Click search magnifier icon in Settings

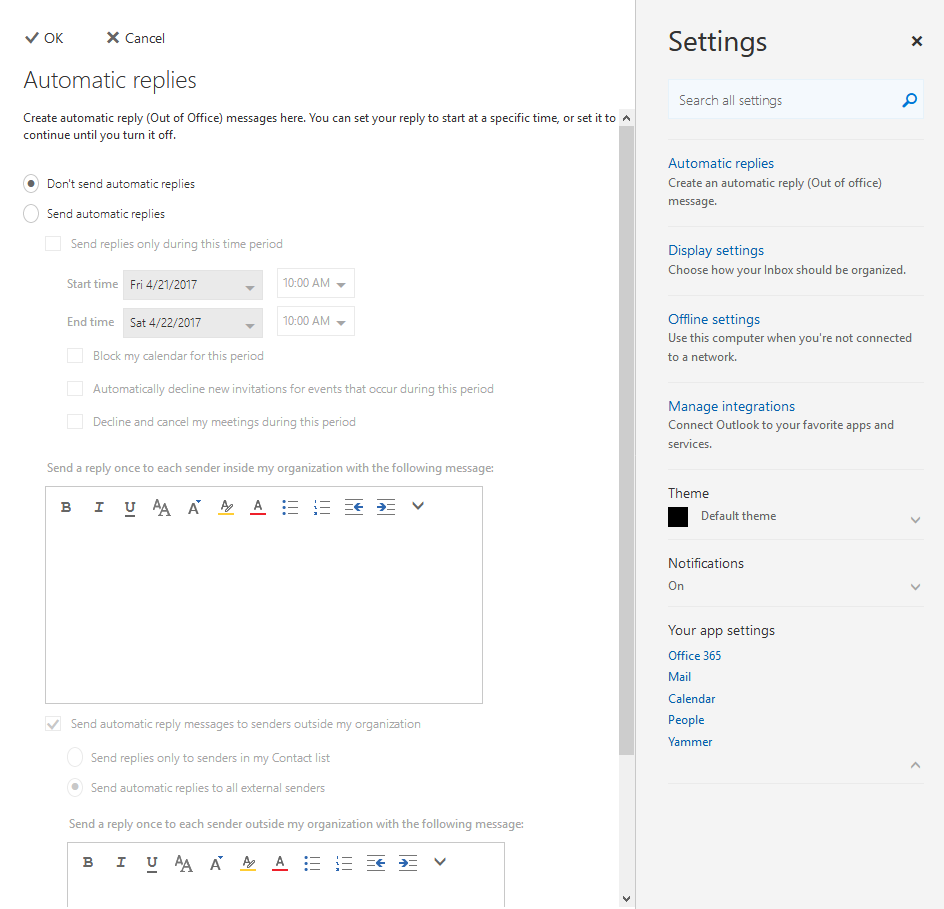pos(909,100)
